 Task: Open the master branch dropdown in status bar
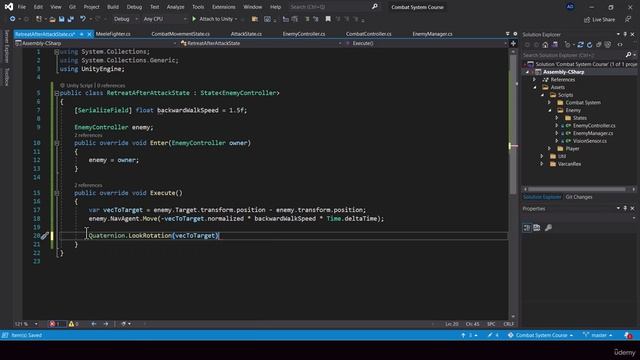tap(598, 335)
